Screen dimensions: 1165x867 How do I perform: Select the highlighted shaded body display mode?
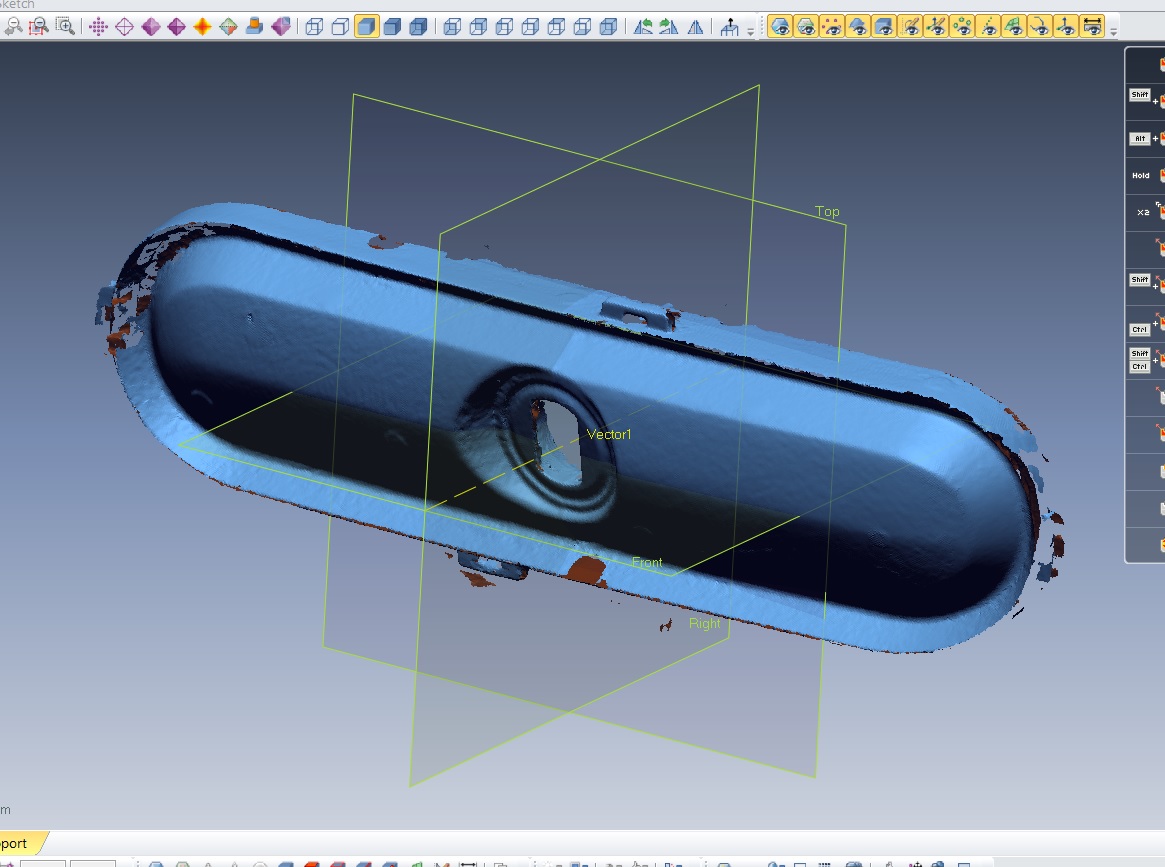(367, 27)
